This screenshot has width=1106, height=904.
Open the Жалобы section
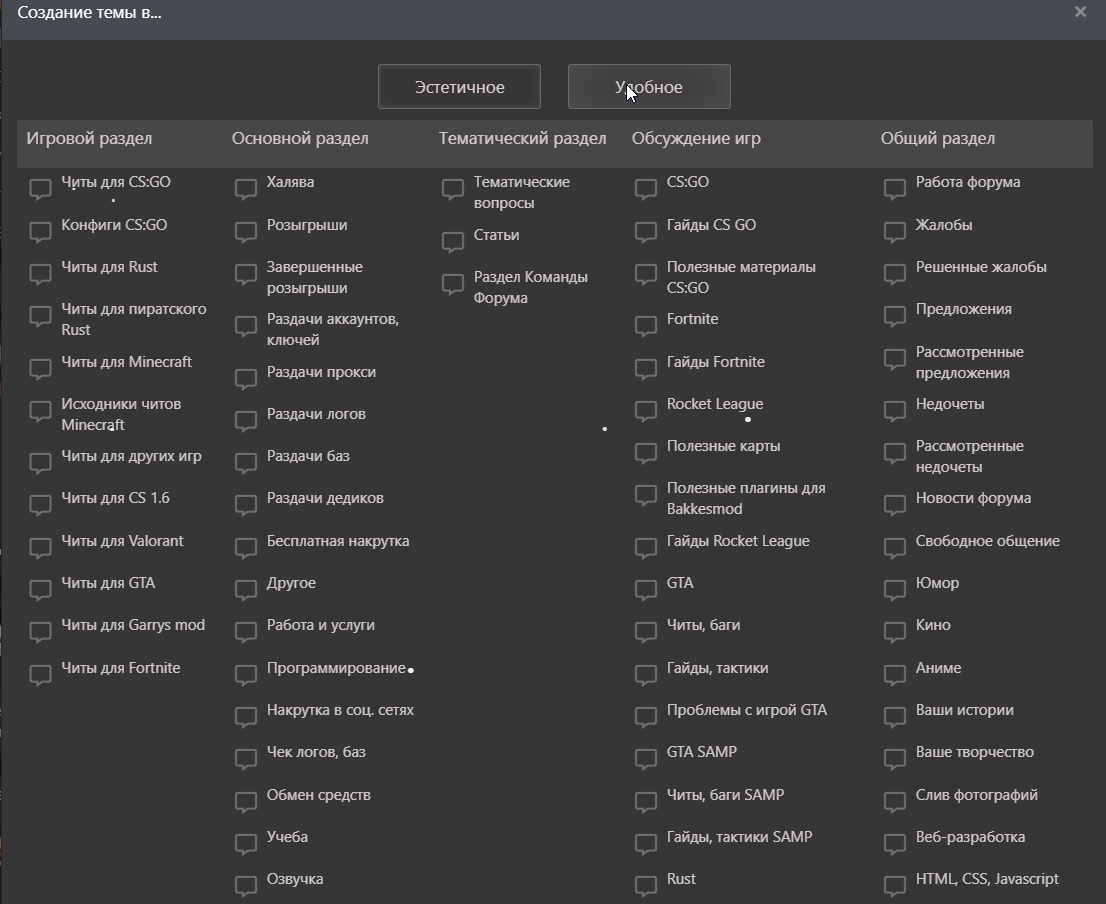(944, 225)
